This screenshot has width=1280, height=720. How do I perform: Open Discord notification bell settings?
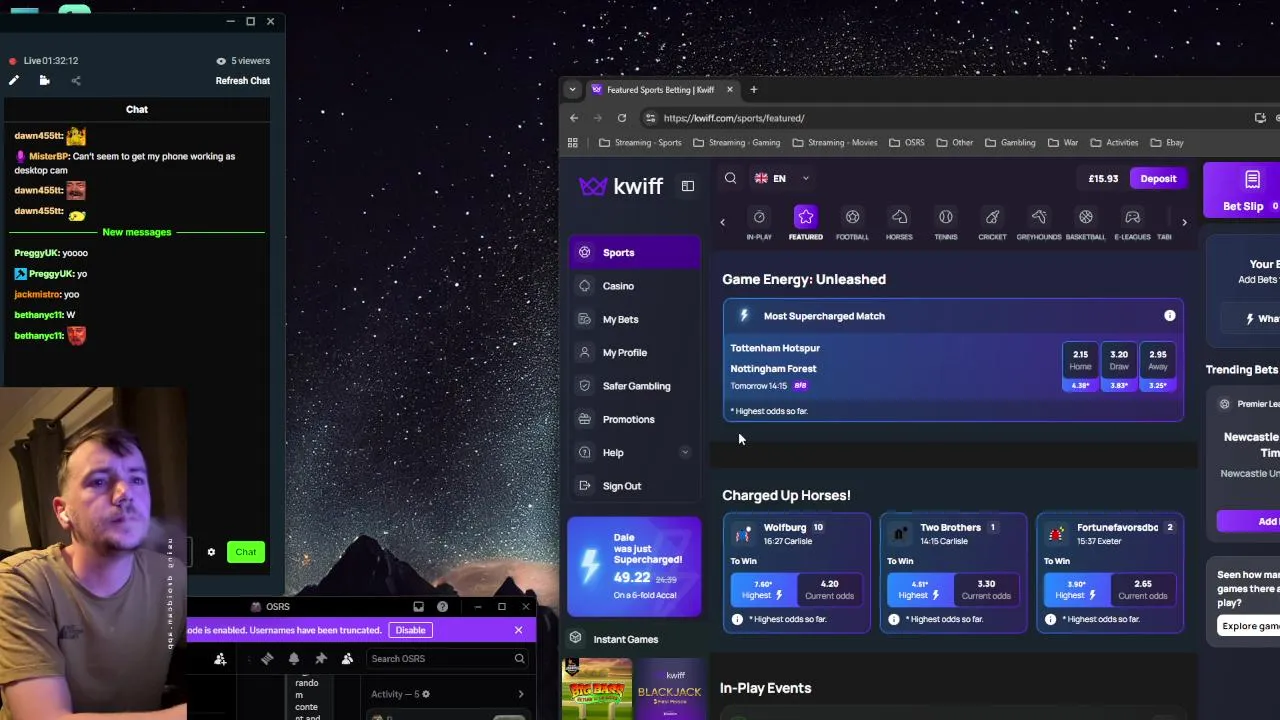(x=294, y=659)
